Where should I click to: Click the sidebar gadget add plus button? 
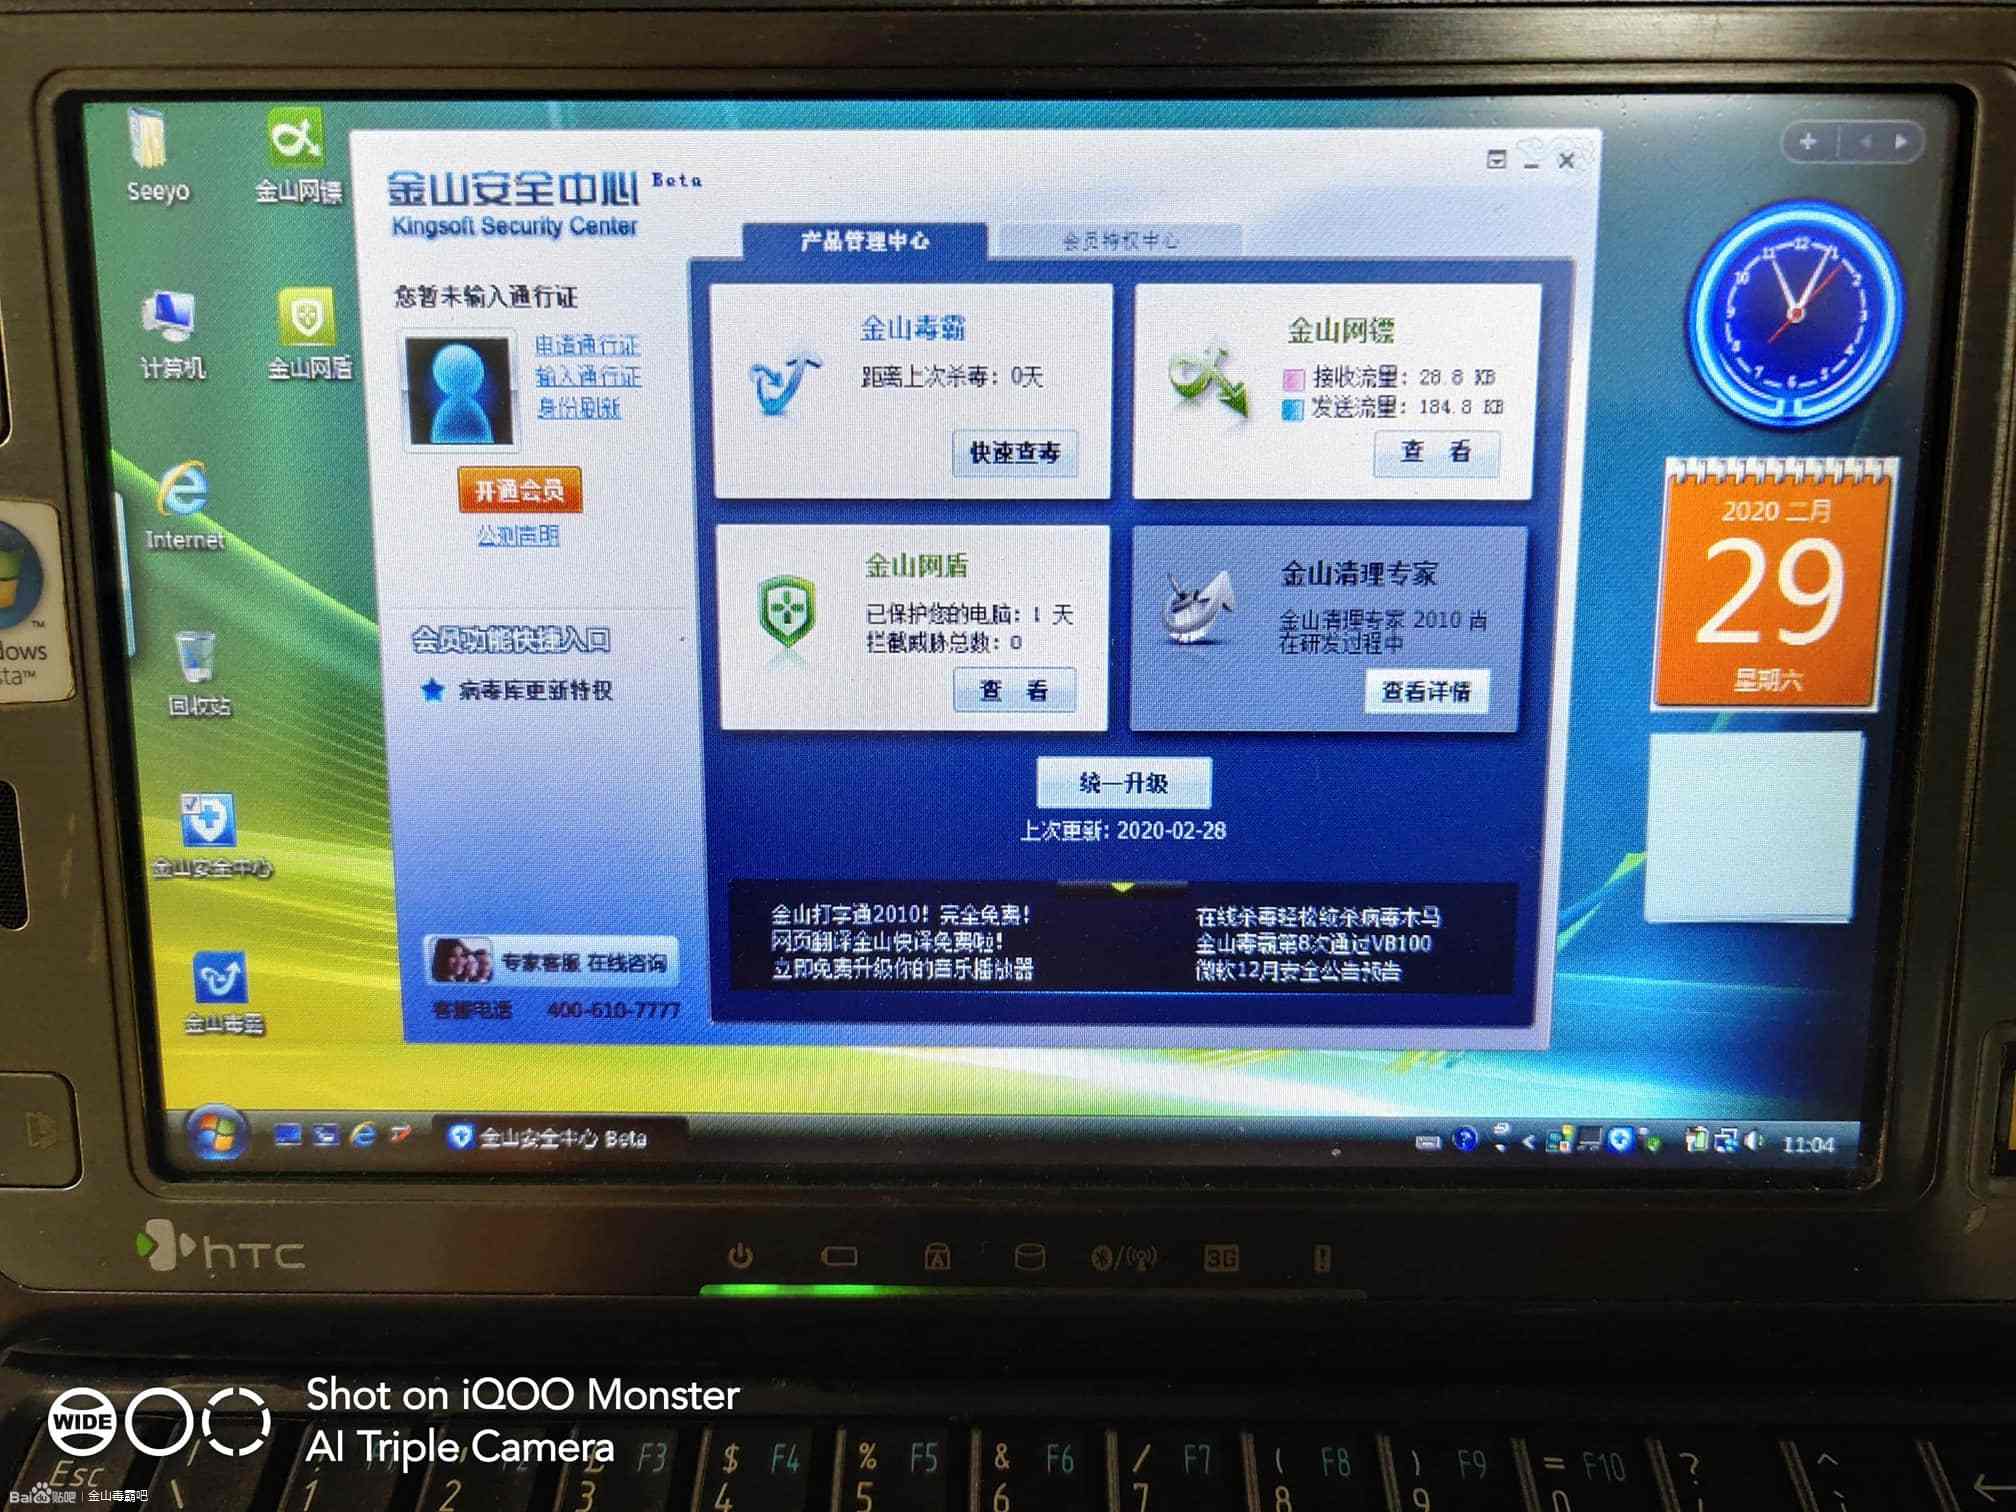(x=1808, y=142)
